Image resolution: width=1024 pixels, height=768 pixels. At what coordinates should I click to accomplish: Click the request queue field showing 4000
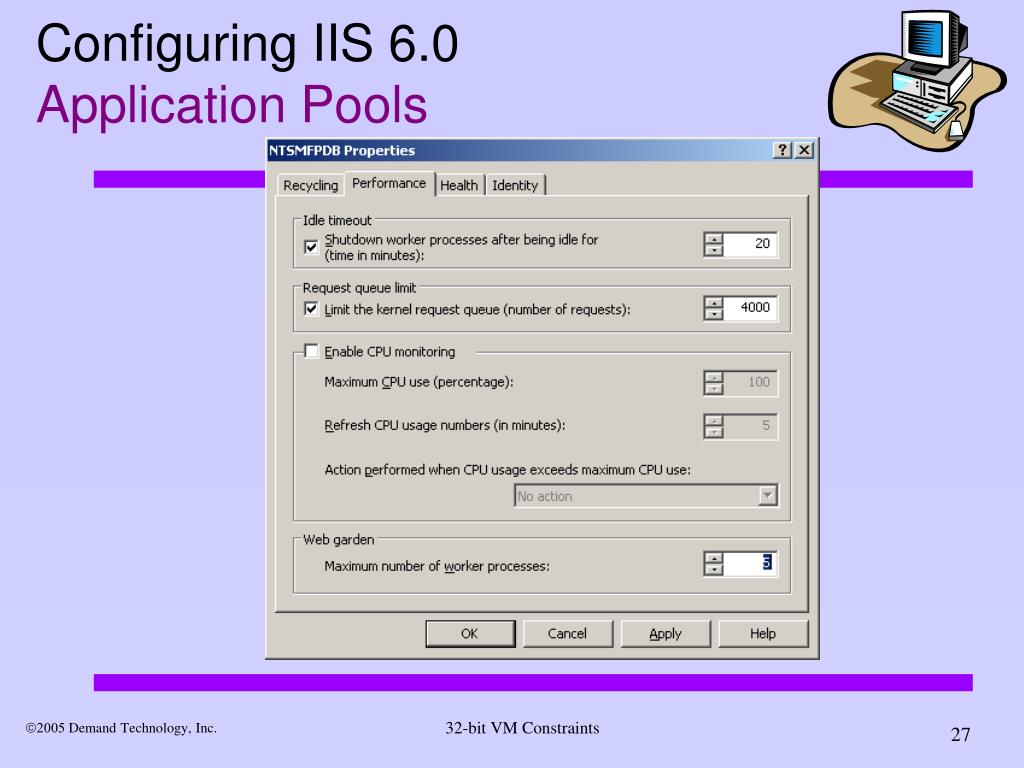tap(750, 308)
